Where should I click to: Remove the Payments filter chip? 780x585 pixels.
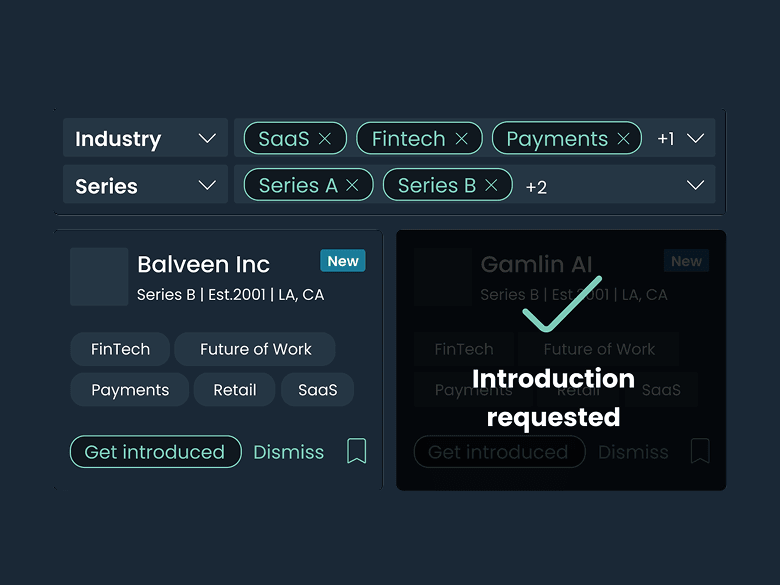[624, 139]
